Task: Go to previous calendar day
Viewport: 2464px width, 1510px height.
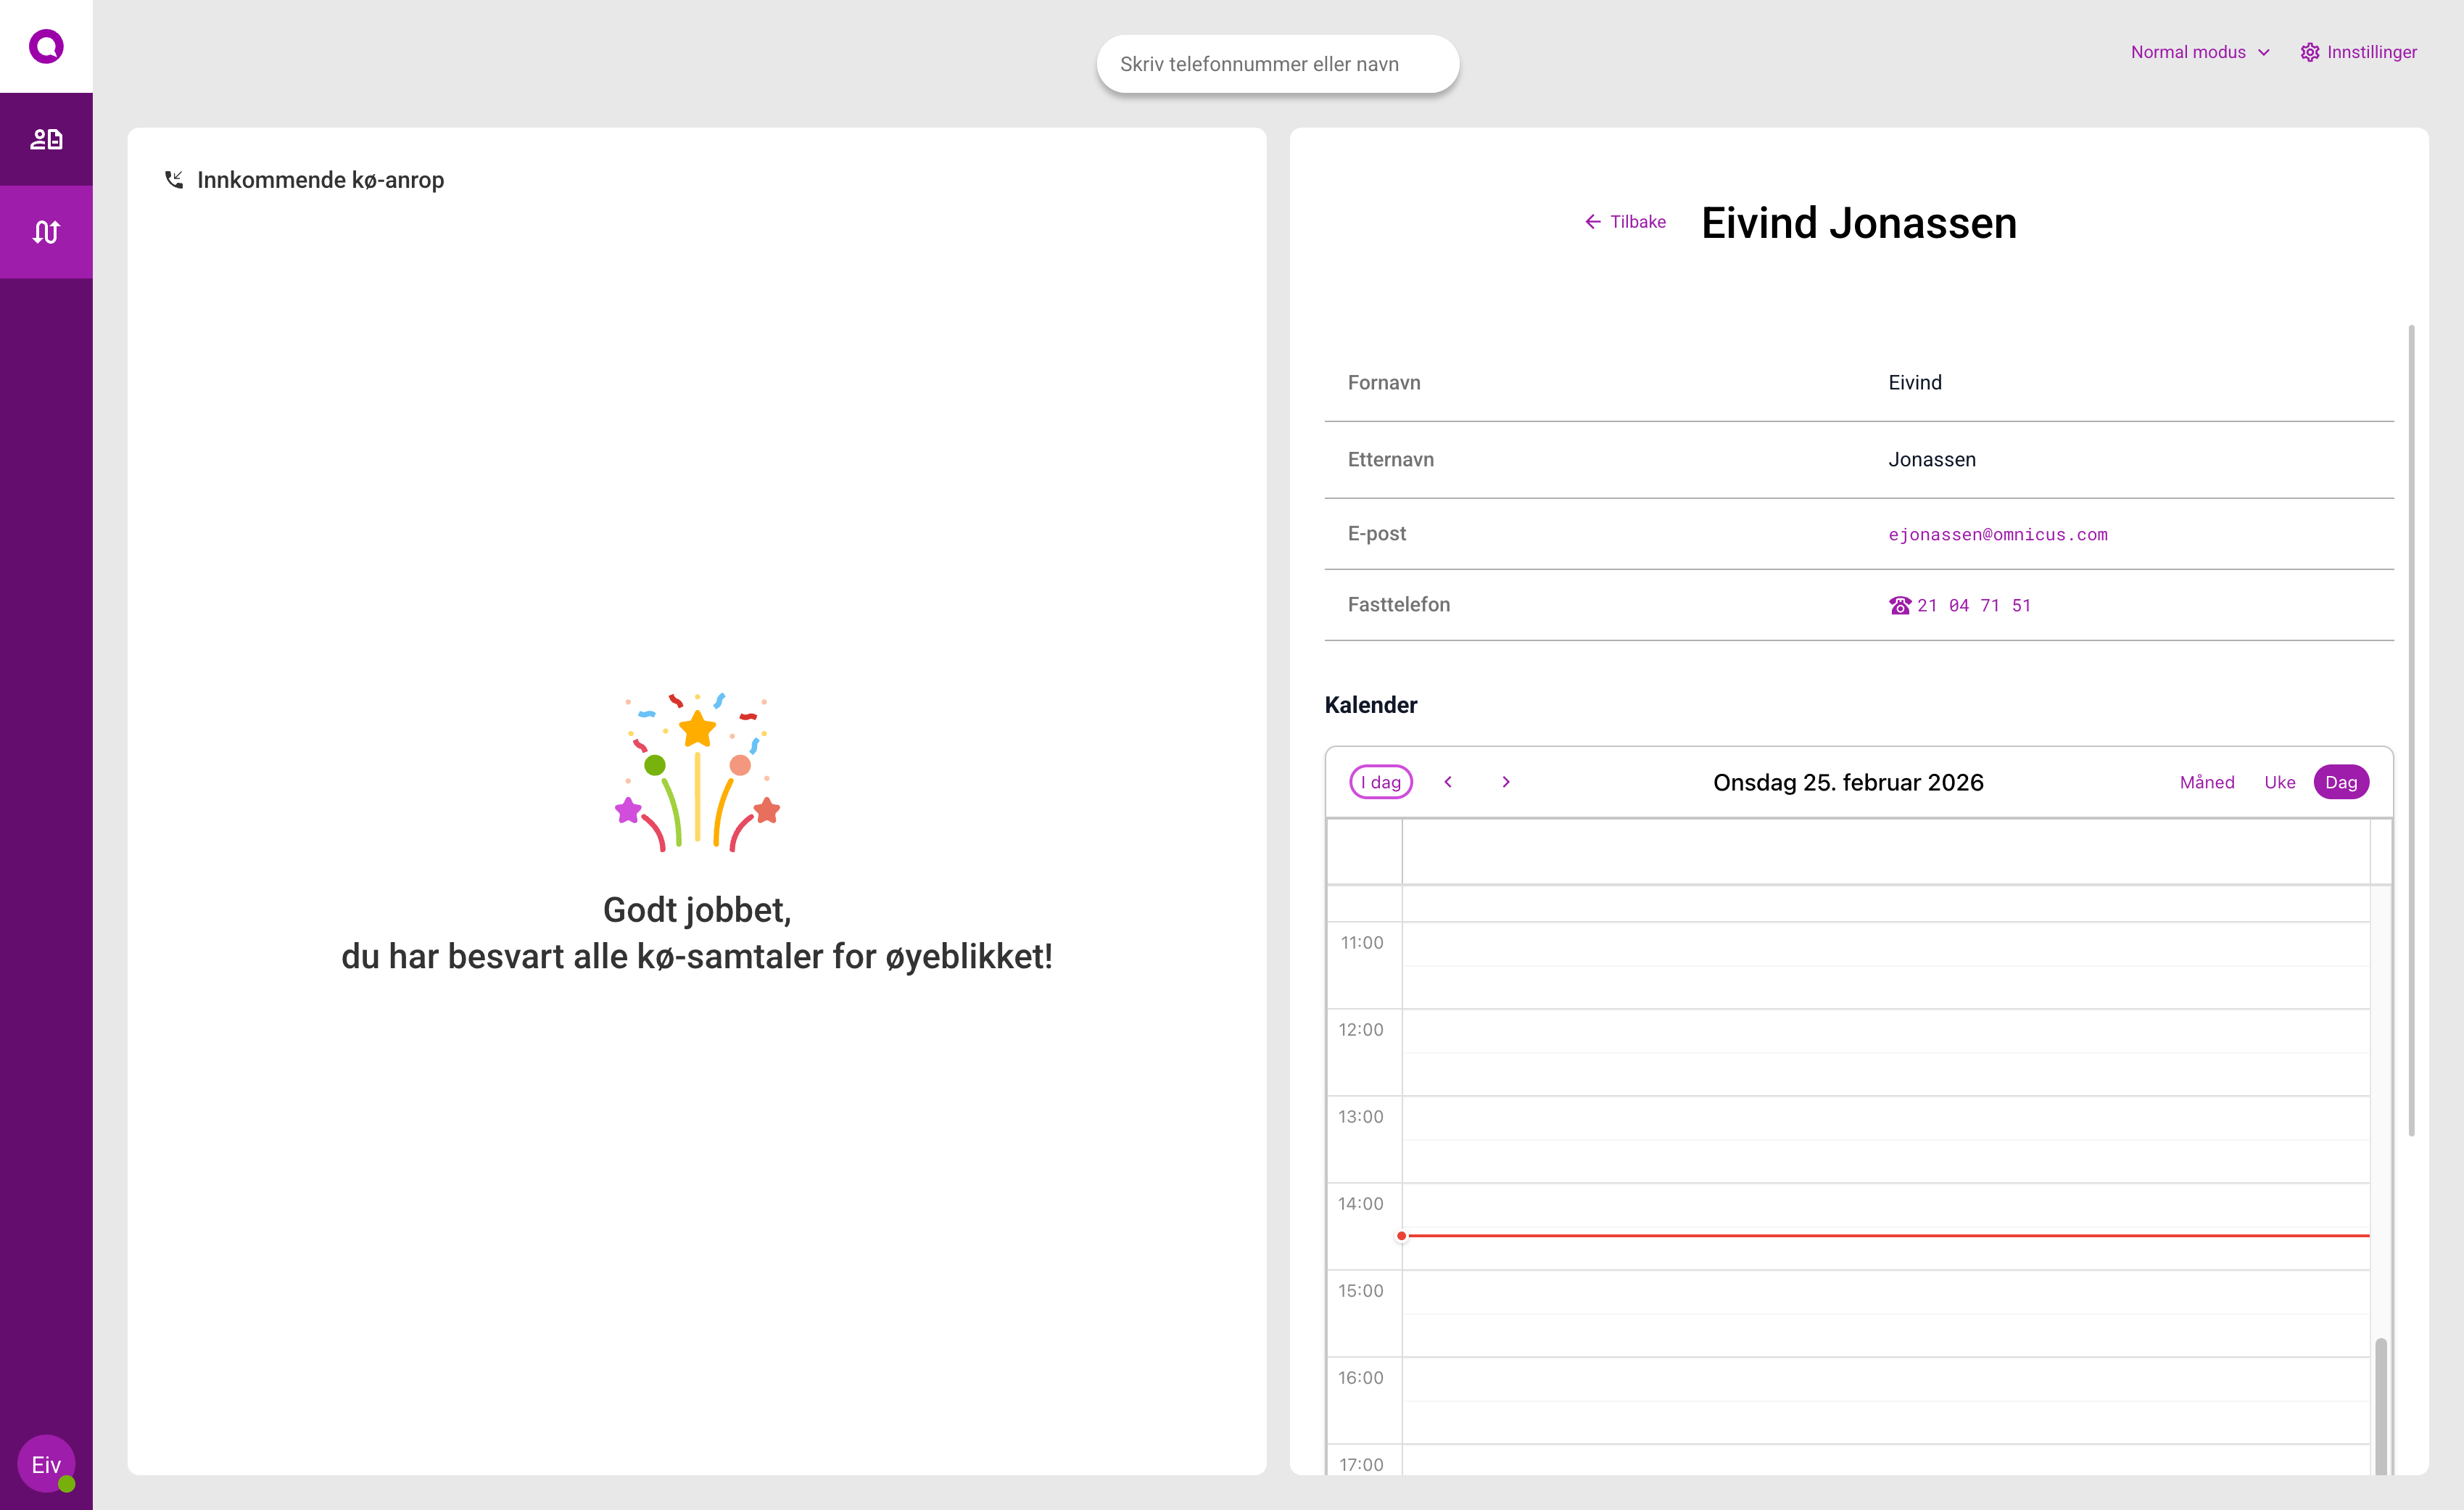Action: [x=1448, y=782]
